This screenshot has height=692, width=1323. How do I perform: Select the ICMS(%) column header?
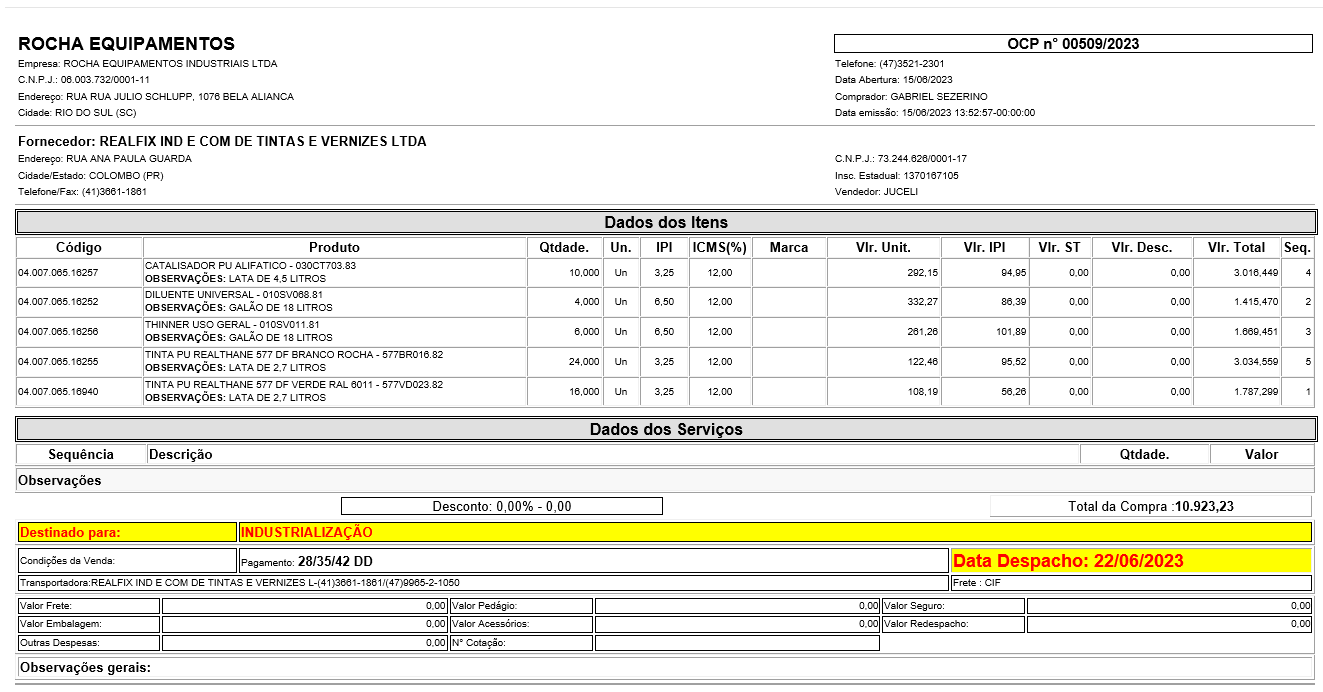pos(719,247)
